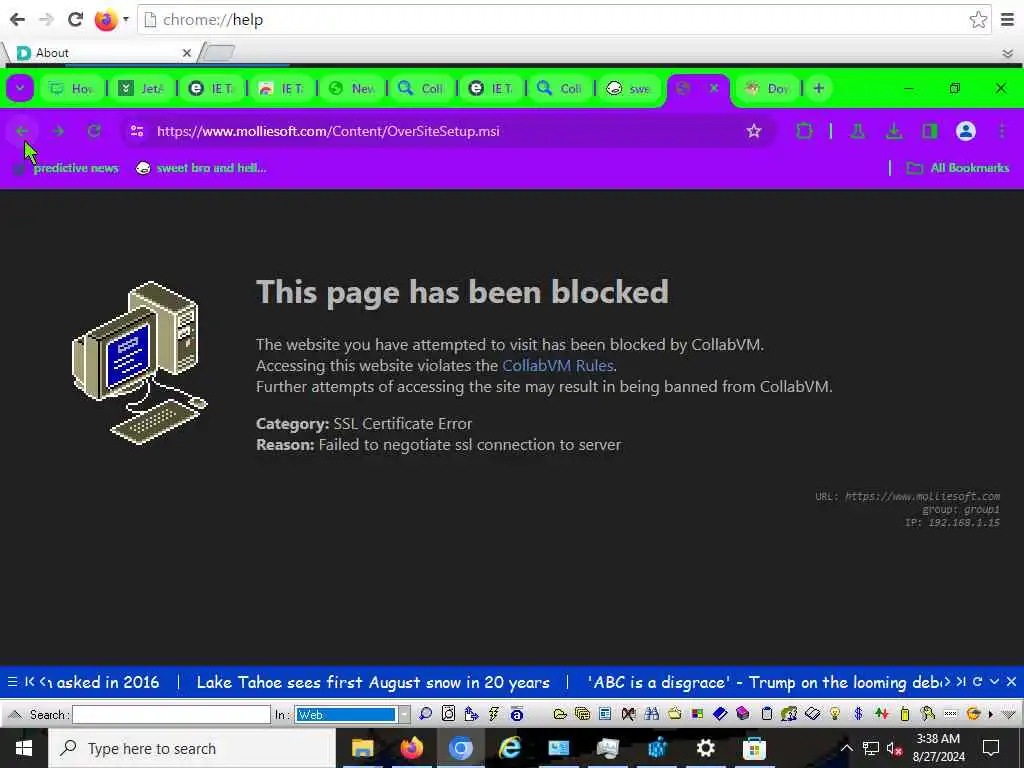Viewport: 1024px width, 768px height.
Task: Open Chrome's three-dot menu in the purple toolbar
Action: coord(1002,131)
